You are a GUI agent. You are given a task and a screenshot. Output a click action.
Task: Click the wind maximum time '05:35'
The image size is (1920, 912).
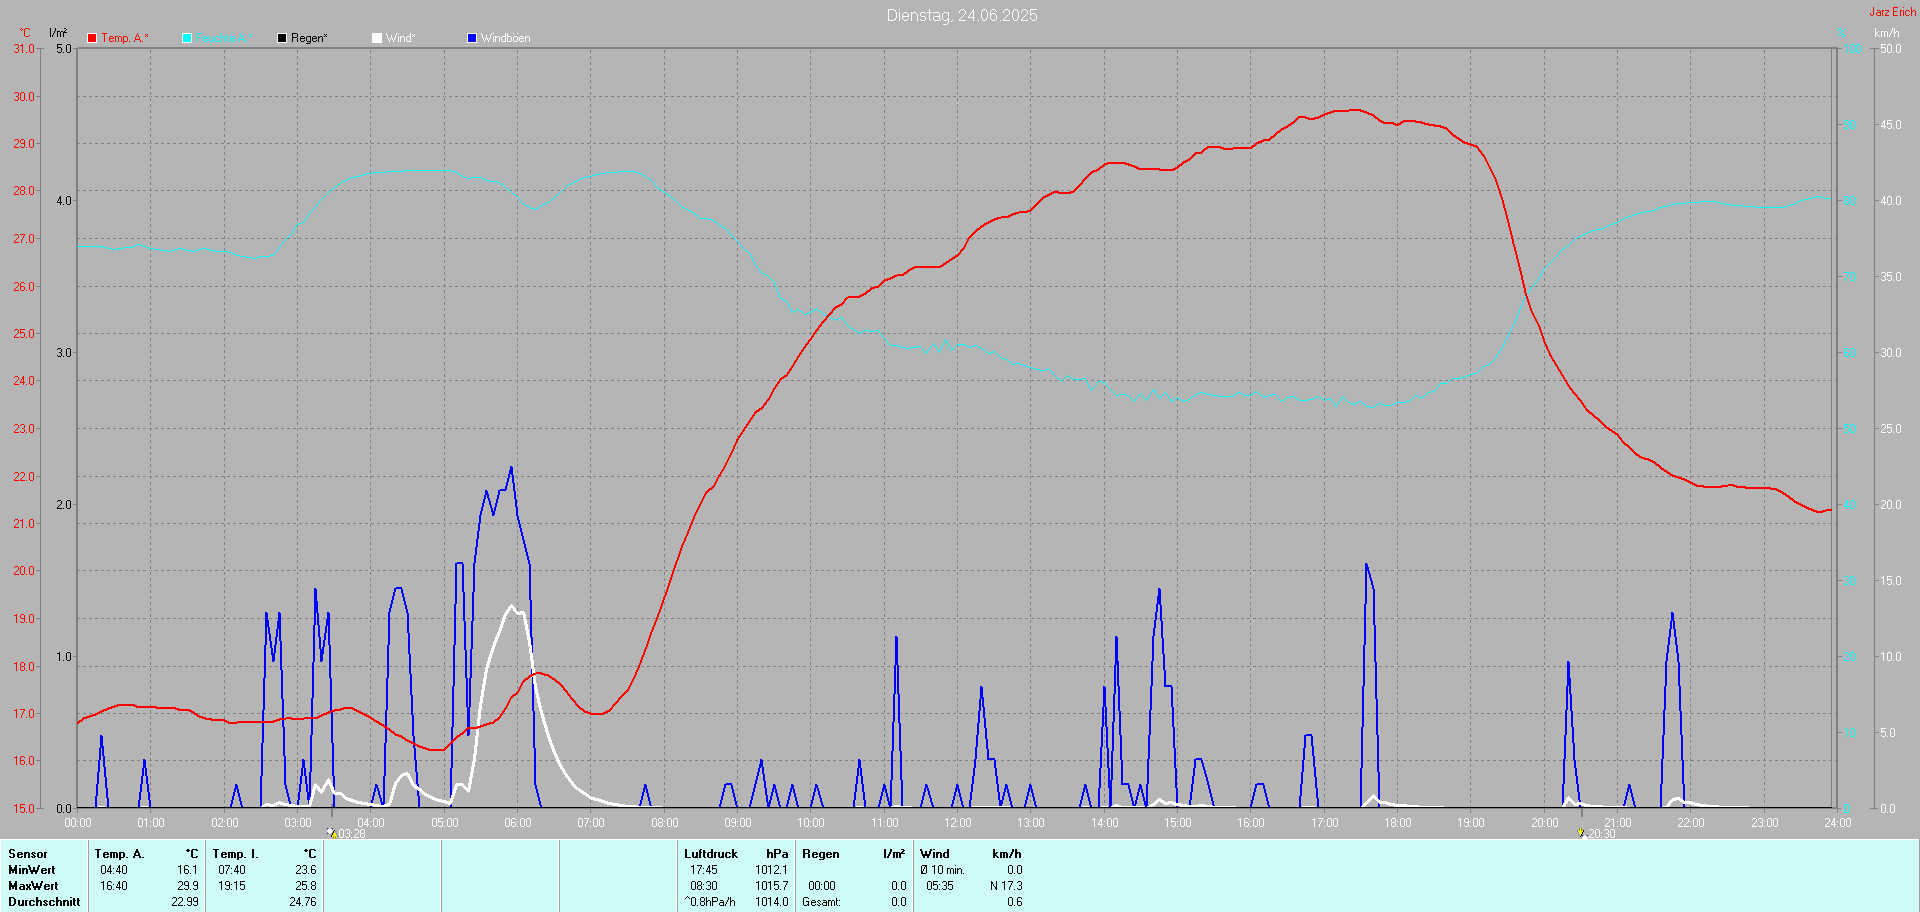pyautogui.click(x=940, y=886)
